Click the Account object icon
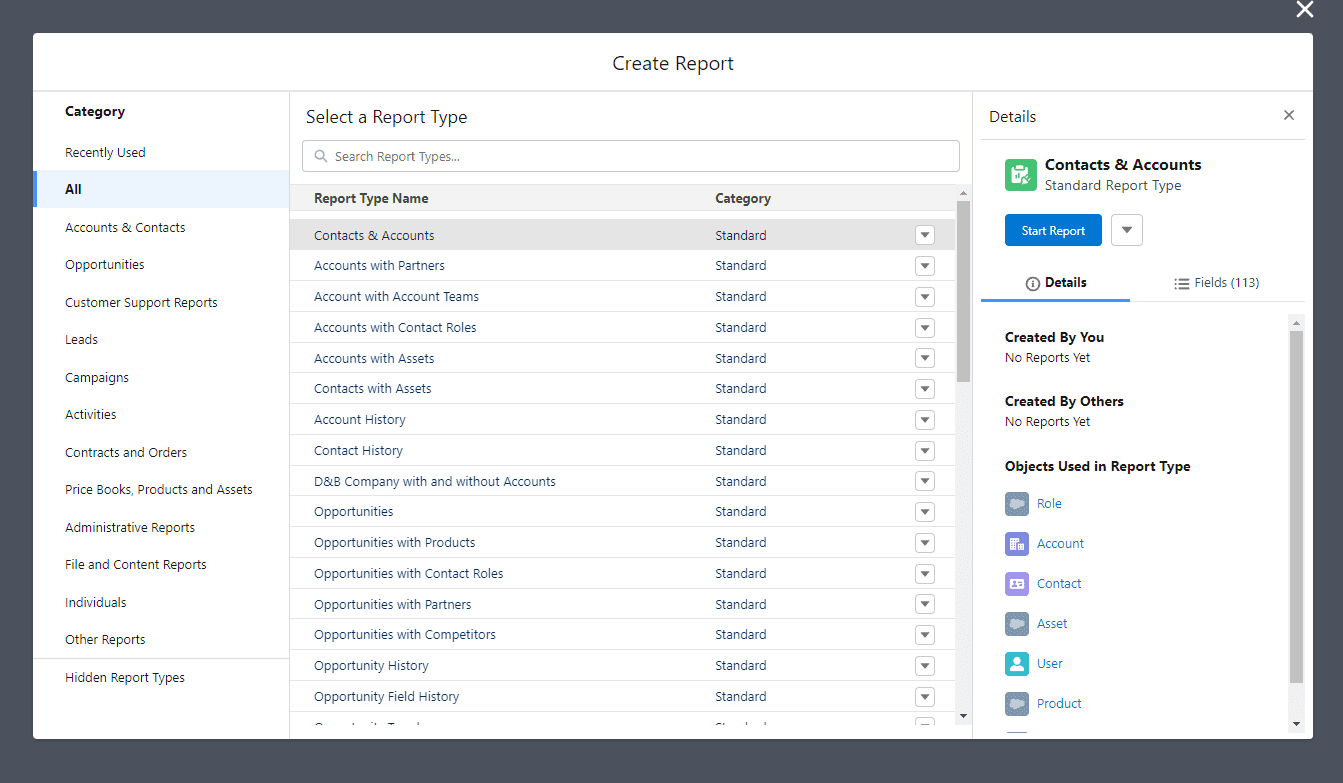This screenshot has height=783, width=1343. click(x=1017, y=544)
